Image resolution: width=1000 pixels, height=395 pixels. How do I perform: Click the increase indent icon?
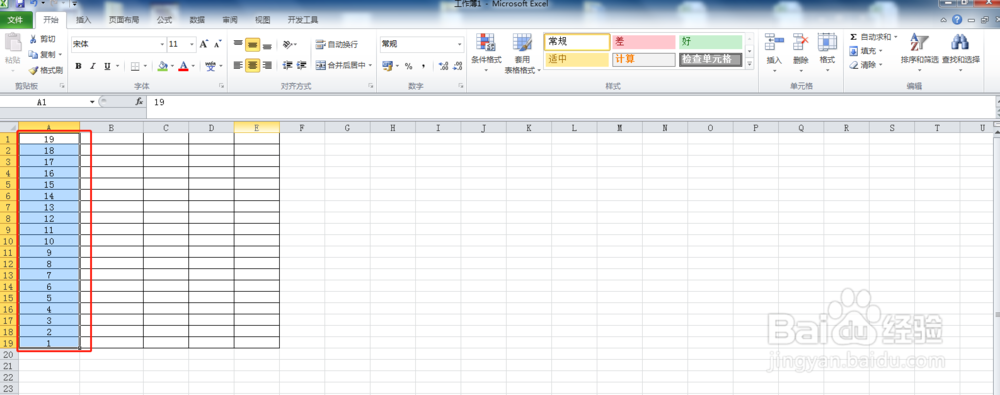(302, 65)
